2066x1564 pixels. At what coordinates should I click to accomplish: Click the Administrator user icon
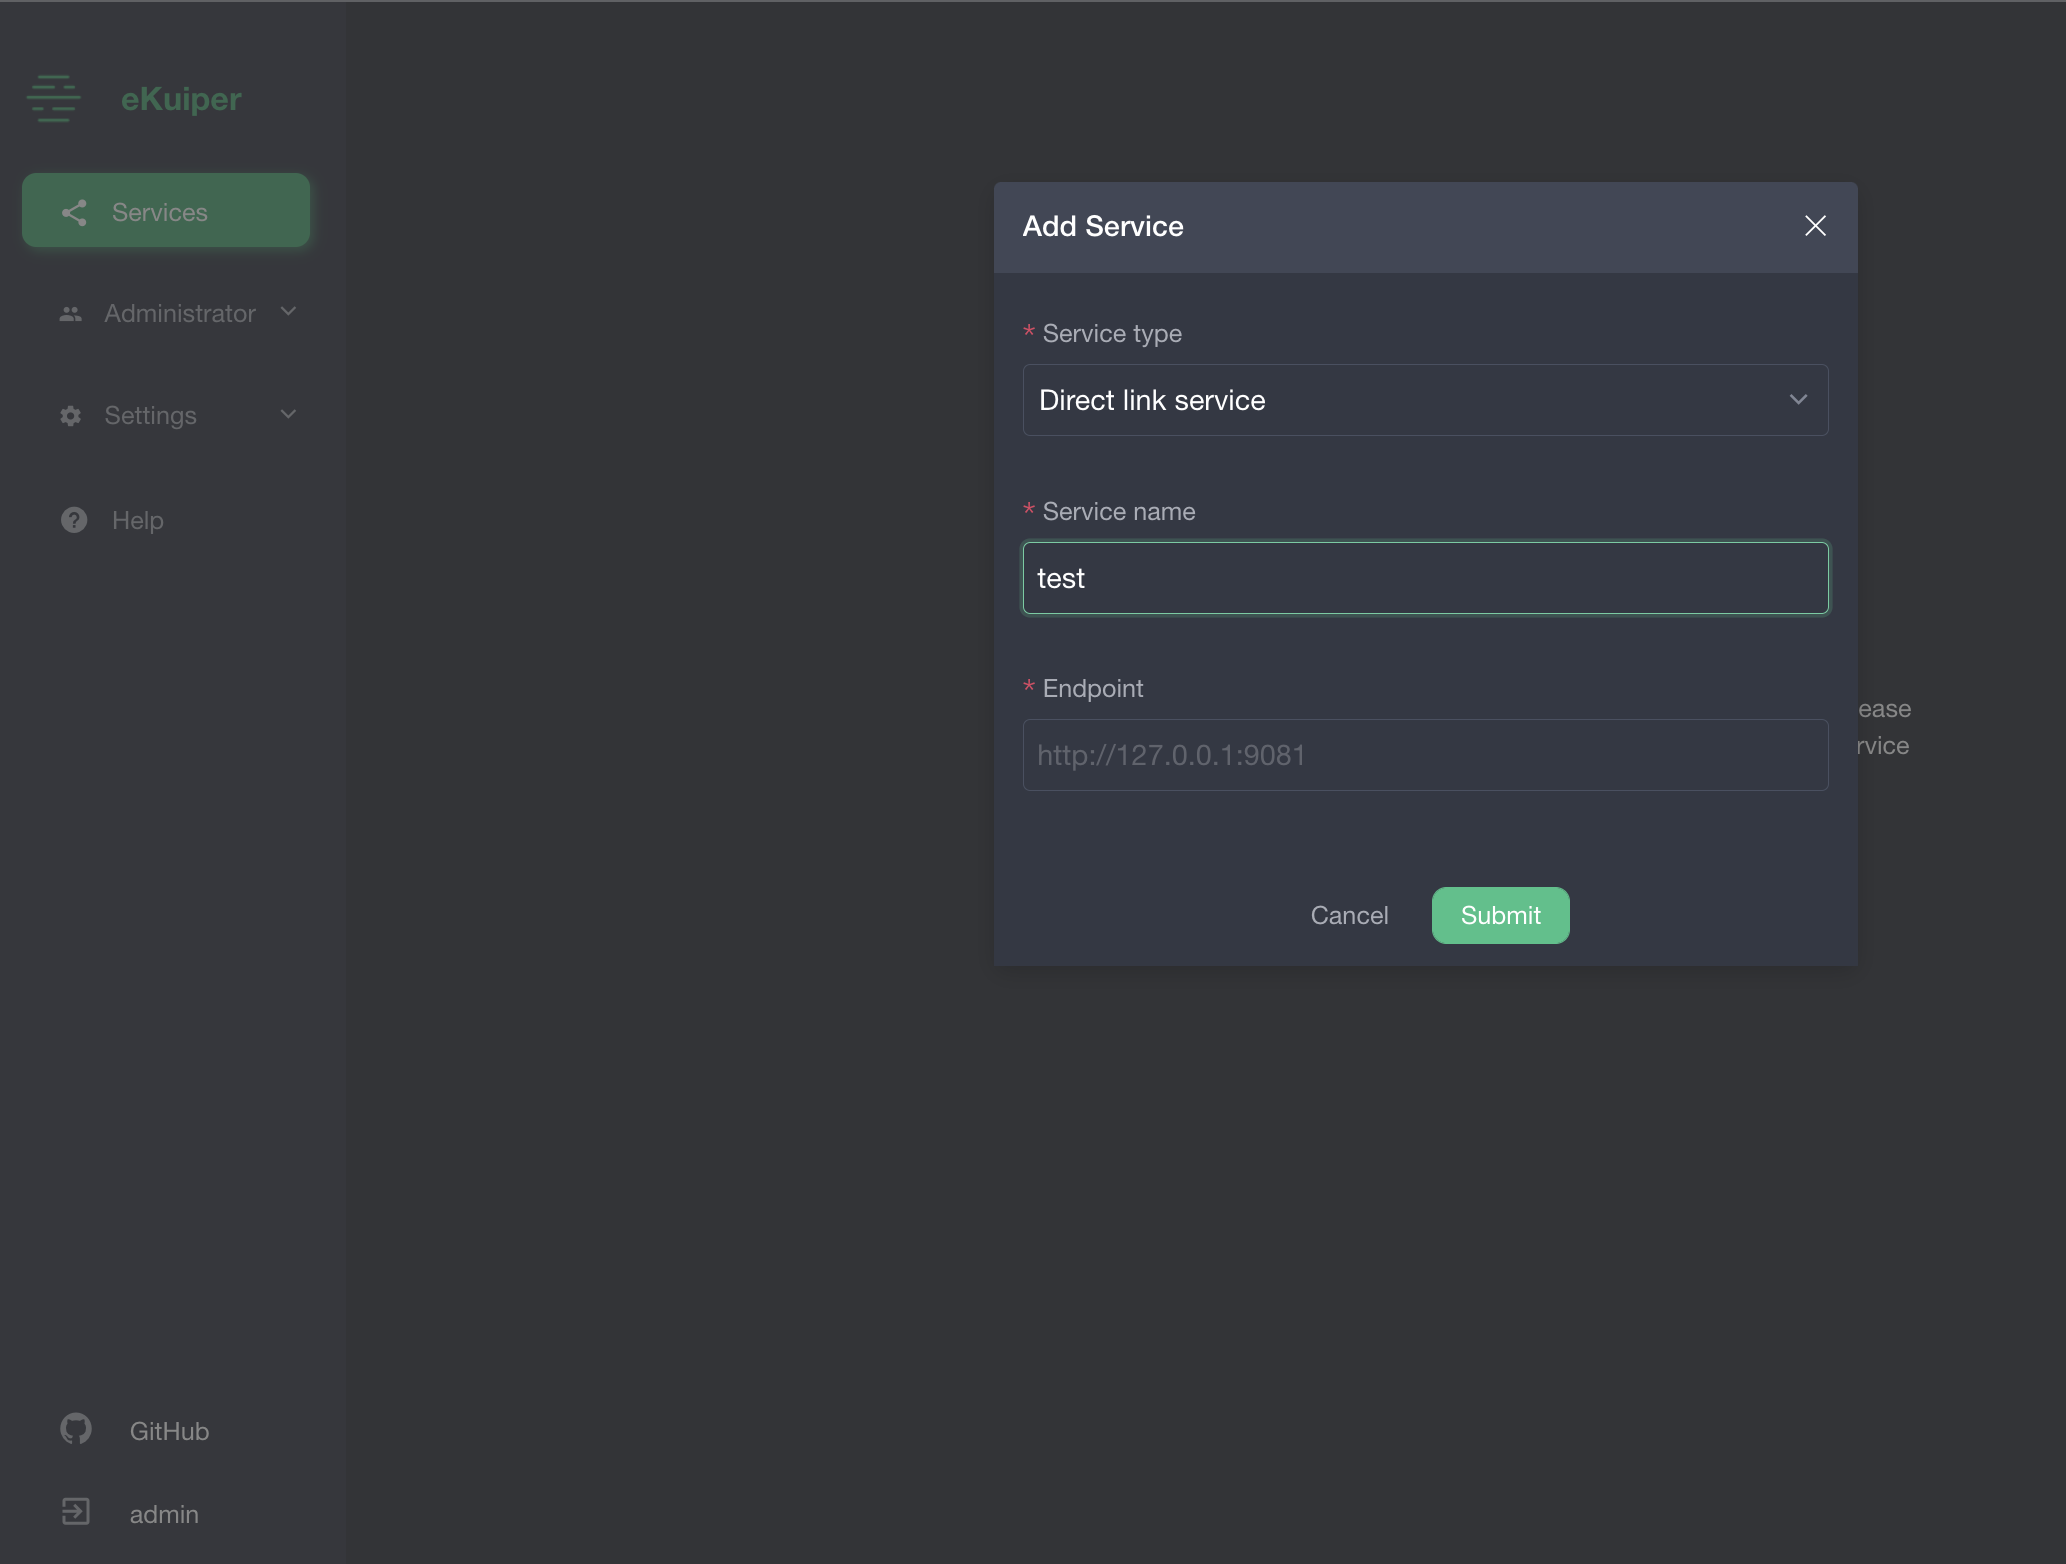(x=71, y=312)
